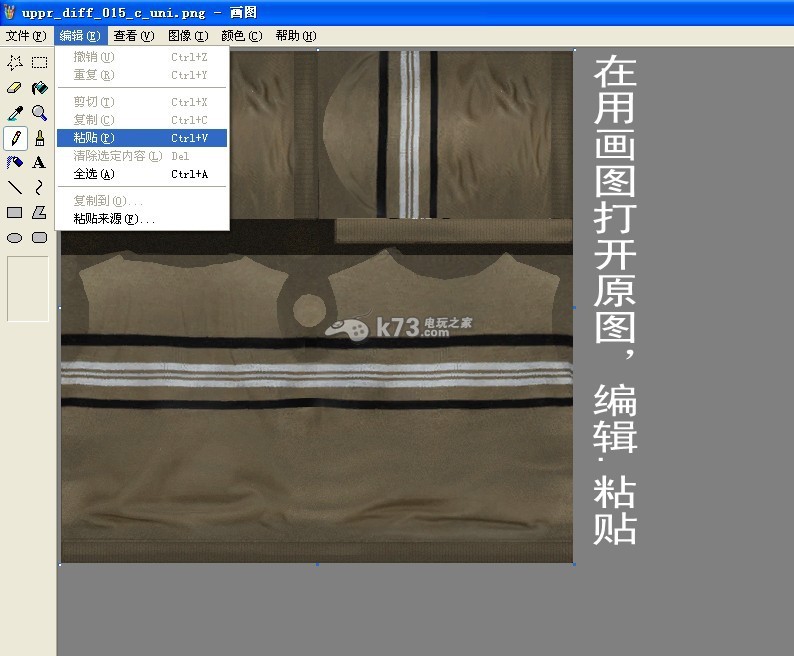
Task: Select the rectangular Select tool
Action: (x=39, y=62)
